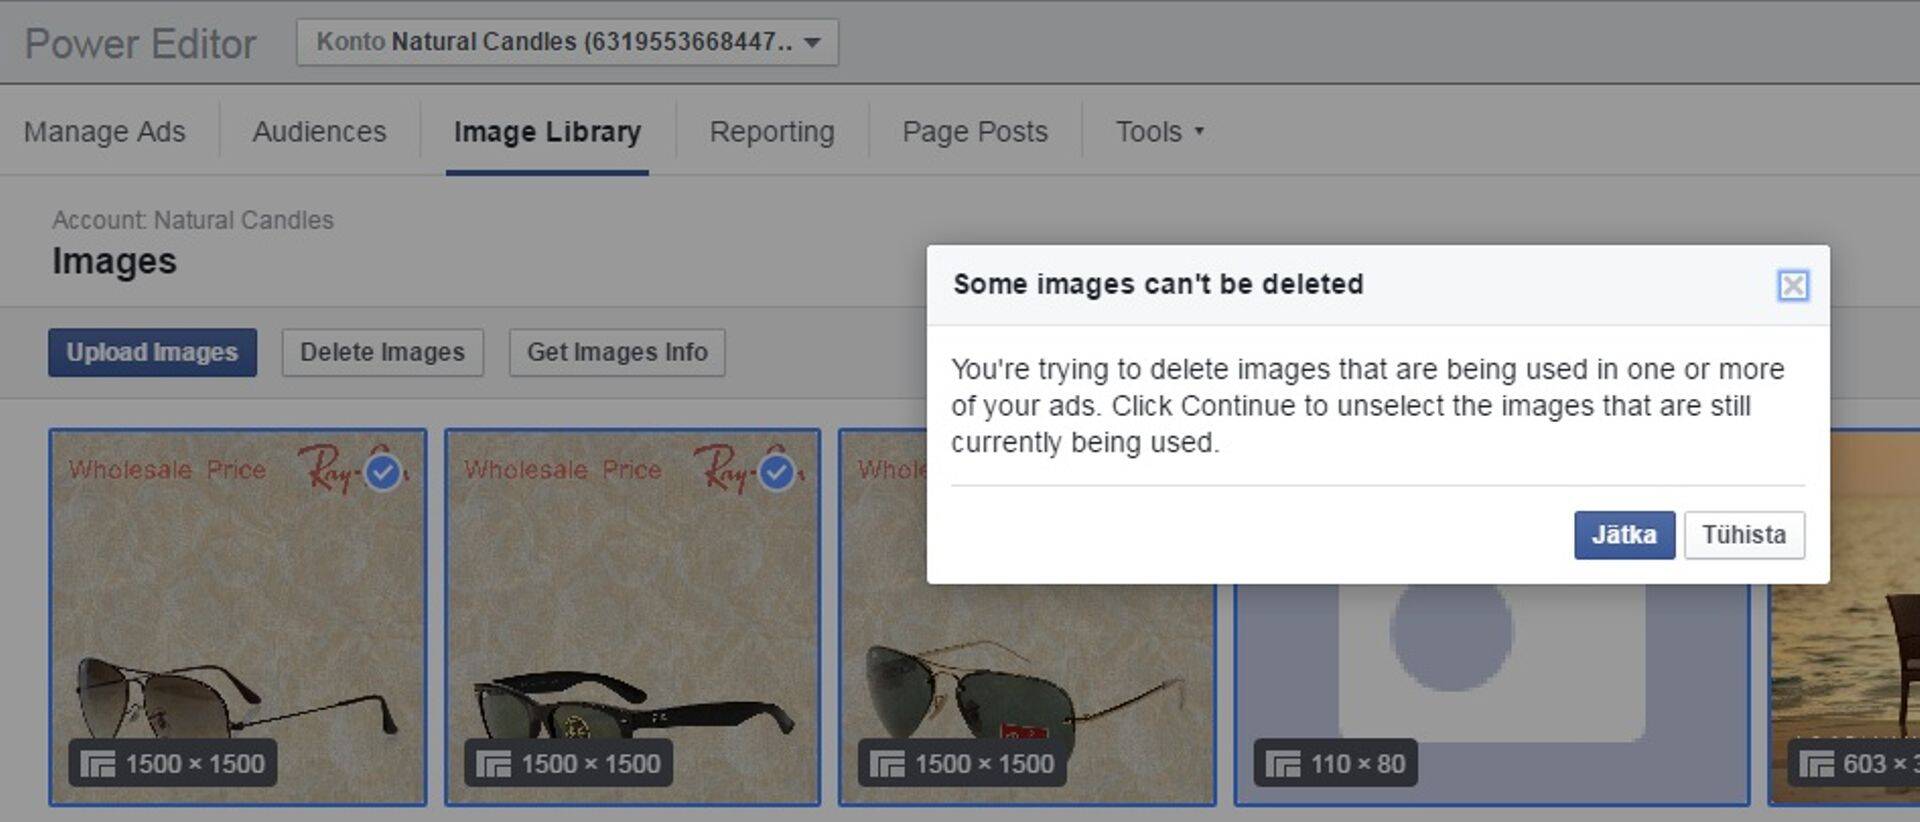Go to the Reporting tab
Viewport: 1920px width, 822px height.
[771, 132]
